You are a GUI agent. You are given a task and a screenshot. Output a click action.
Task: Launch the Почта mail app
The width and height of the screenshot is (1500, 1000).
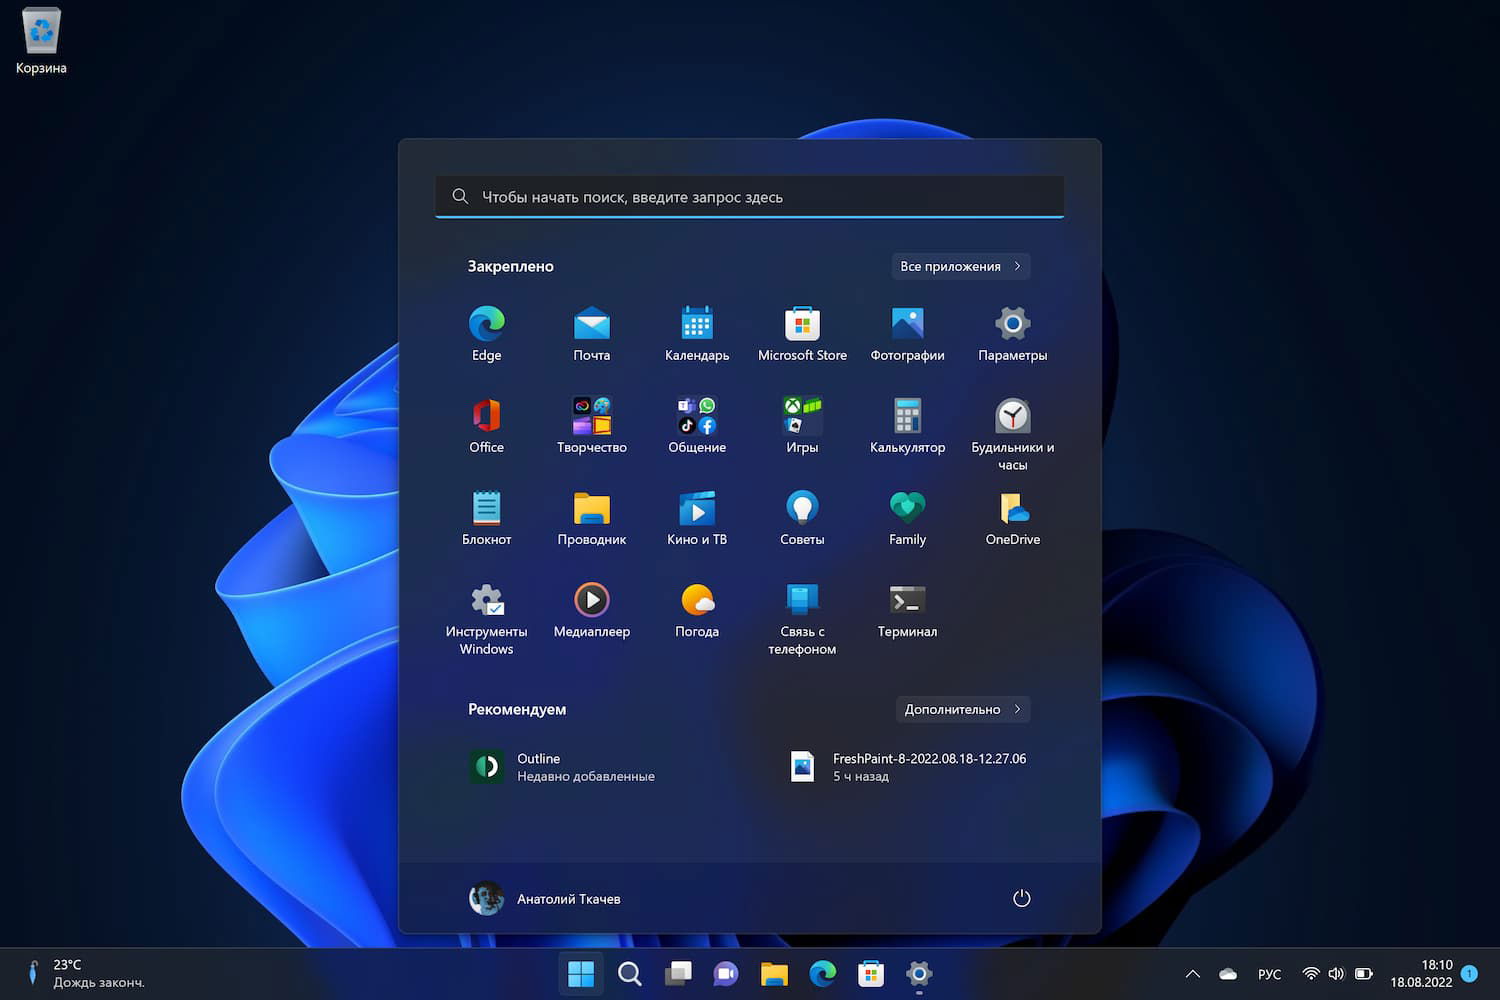click(591, 325)
